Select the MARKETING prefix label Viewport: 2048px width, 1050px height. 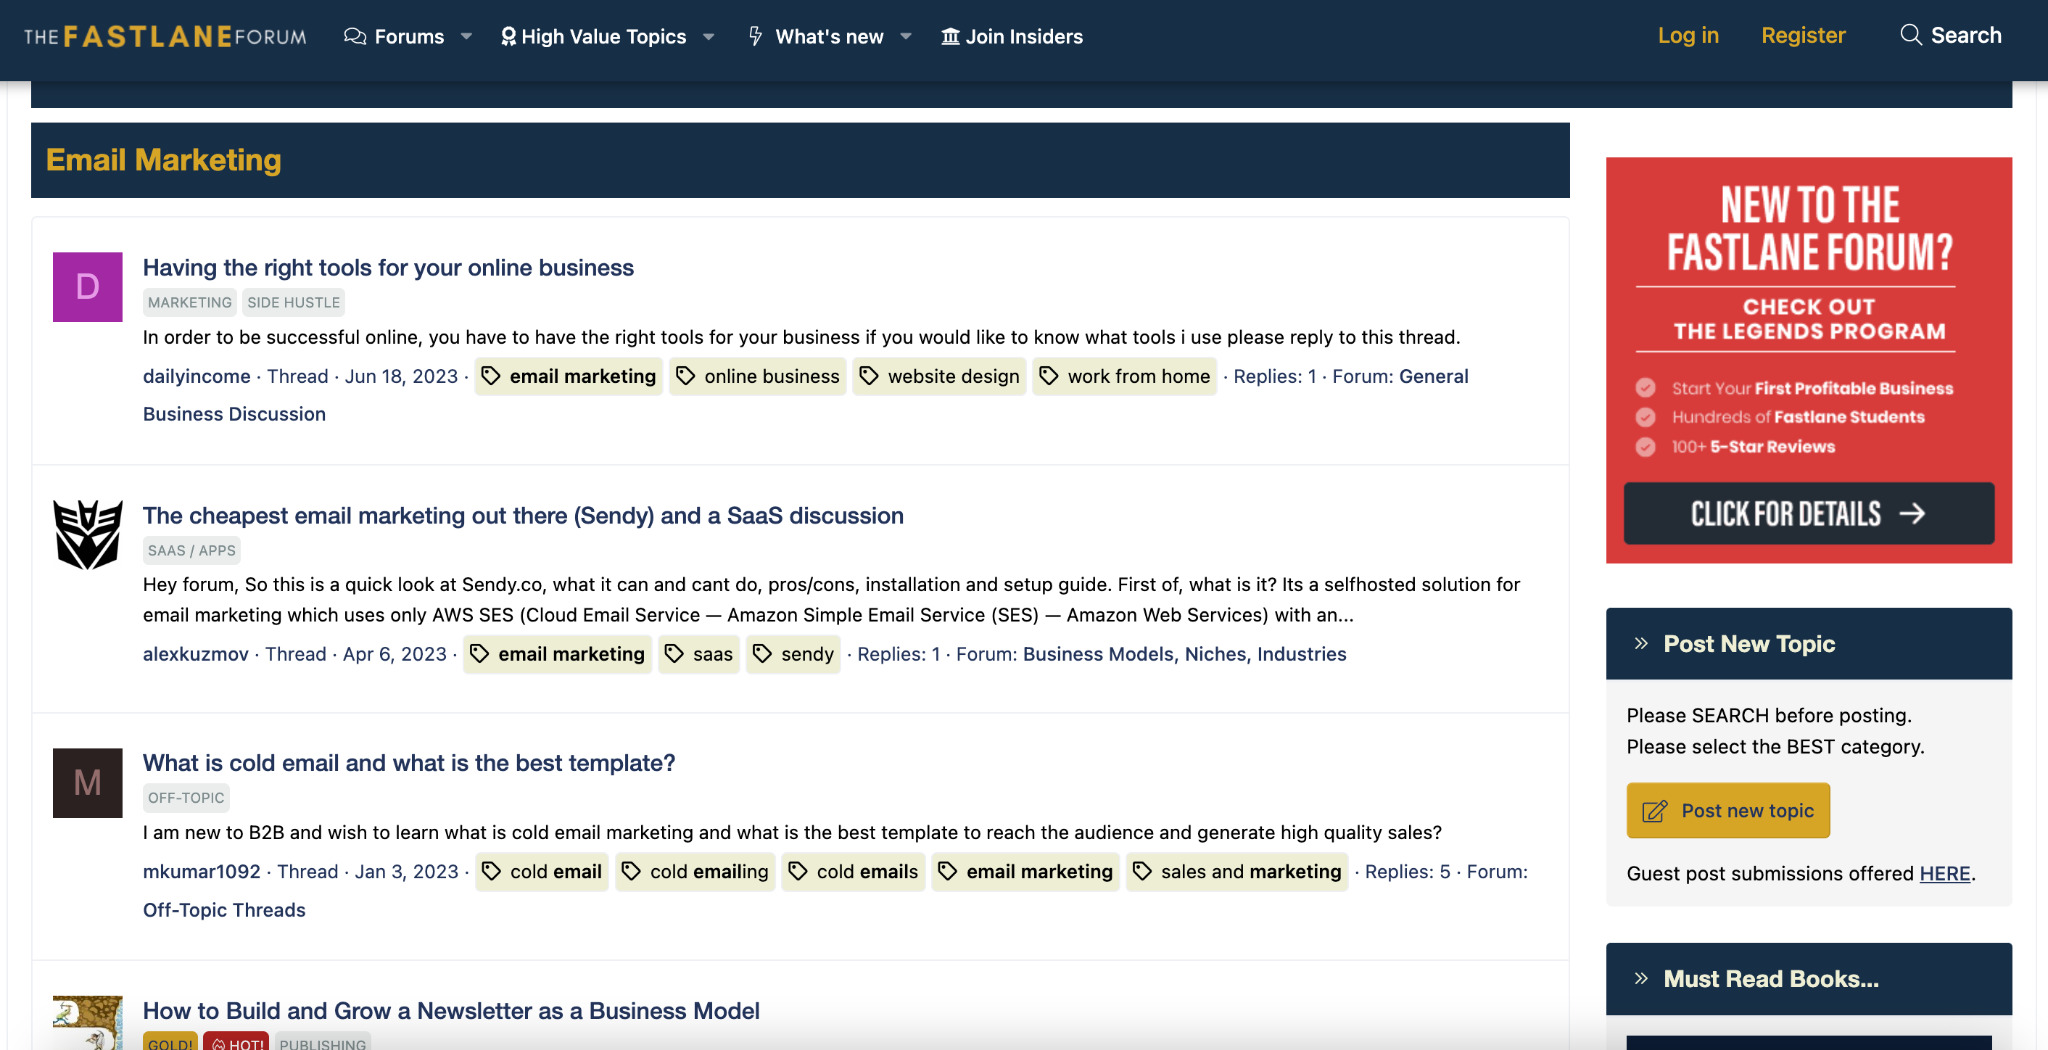[x=190, y=303]
